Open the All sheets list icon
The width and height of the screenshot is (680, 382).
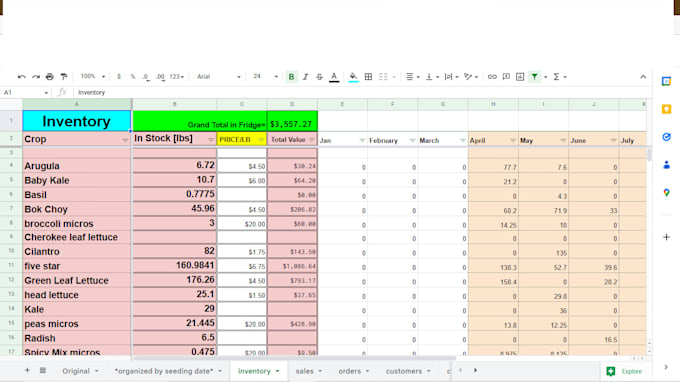[x=42, y=370]
